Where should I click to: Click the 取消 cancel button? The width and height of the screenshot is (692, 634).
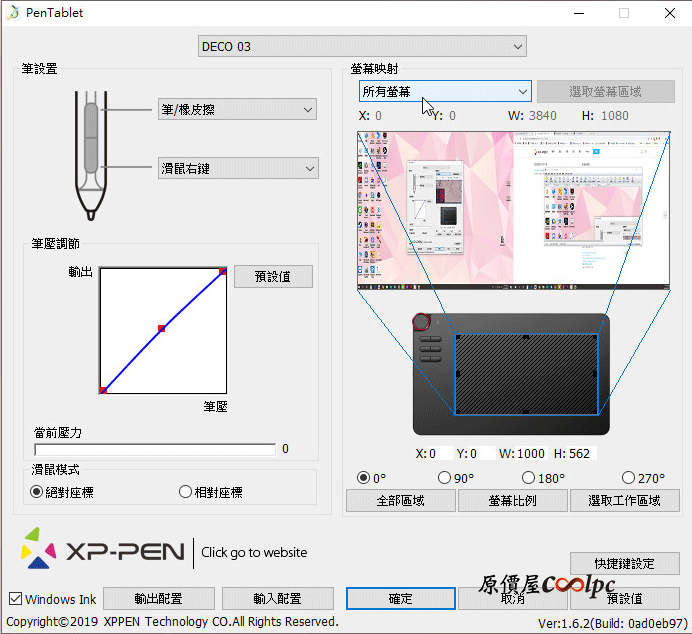tap(513, 599)
